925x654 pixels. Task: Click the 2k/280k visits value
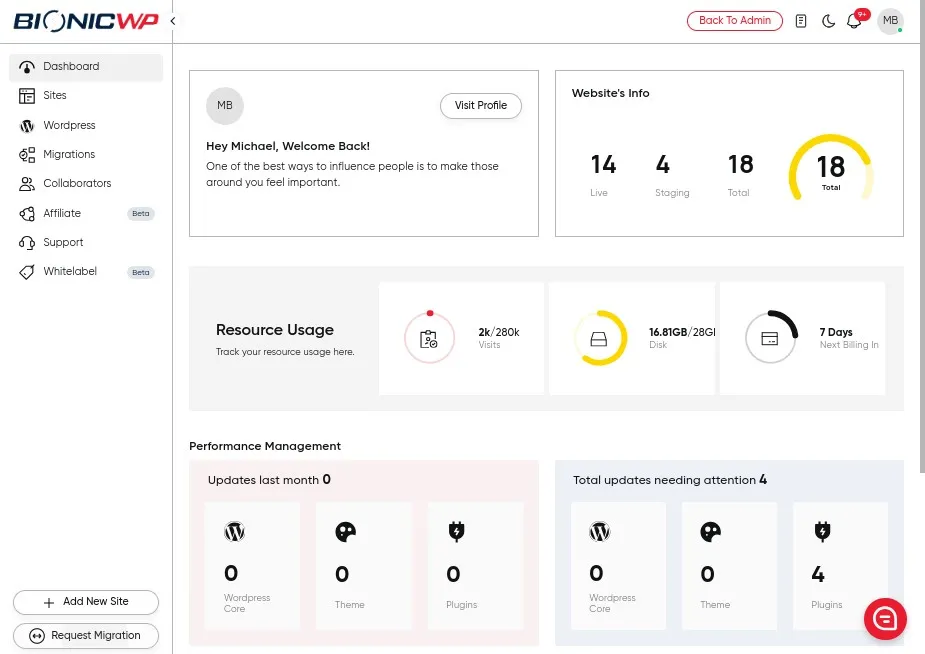[499, 332]
